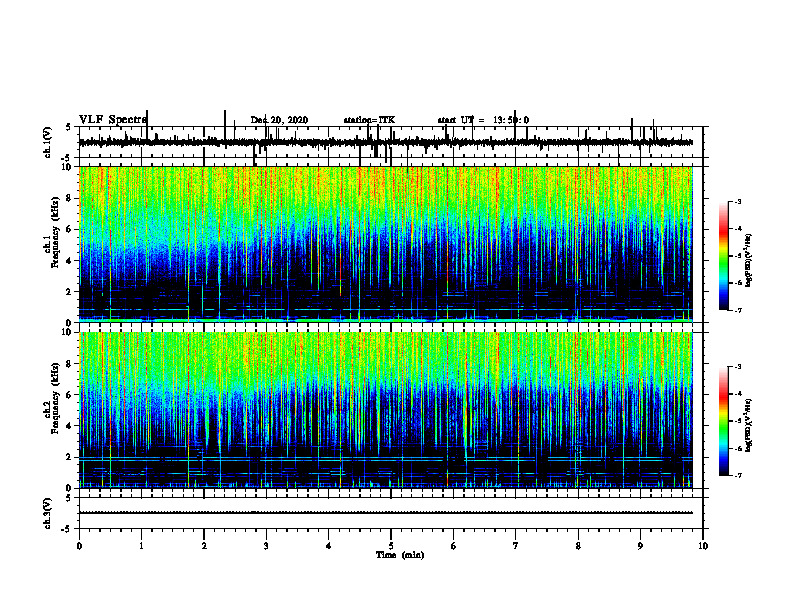This screenshot has width=792, height=612.
Task: Click the ch.1 spectrogram color scale bar
Action: 723,256
